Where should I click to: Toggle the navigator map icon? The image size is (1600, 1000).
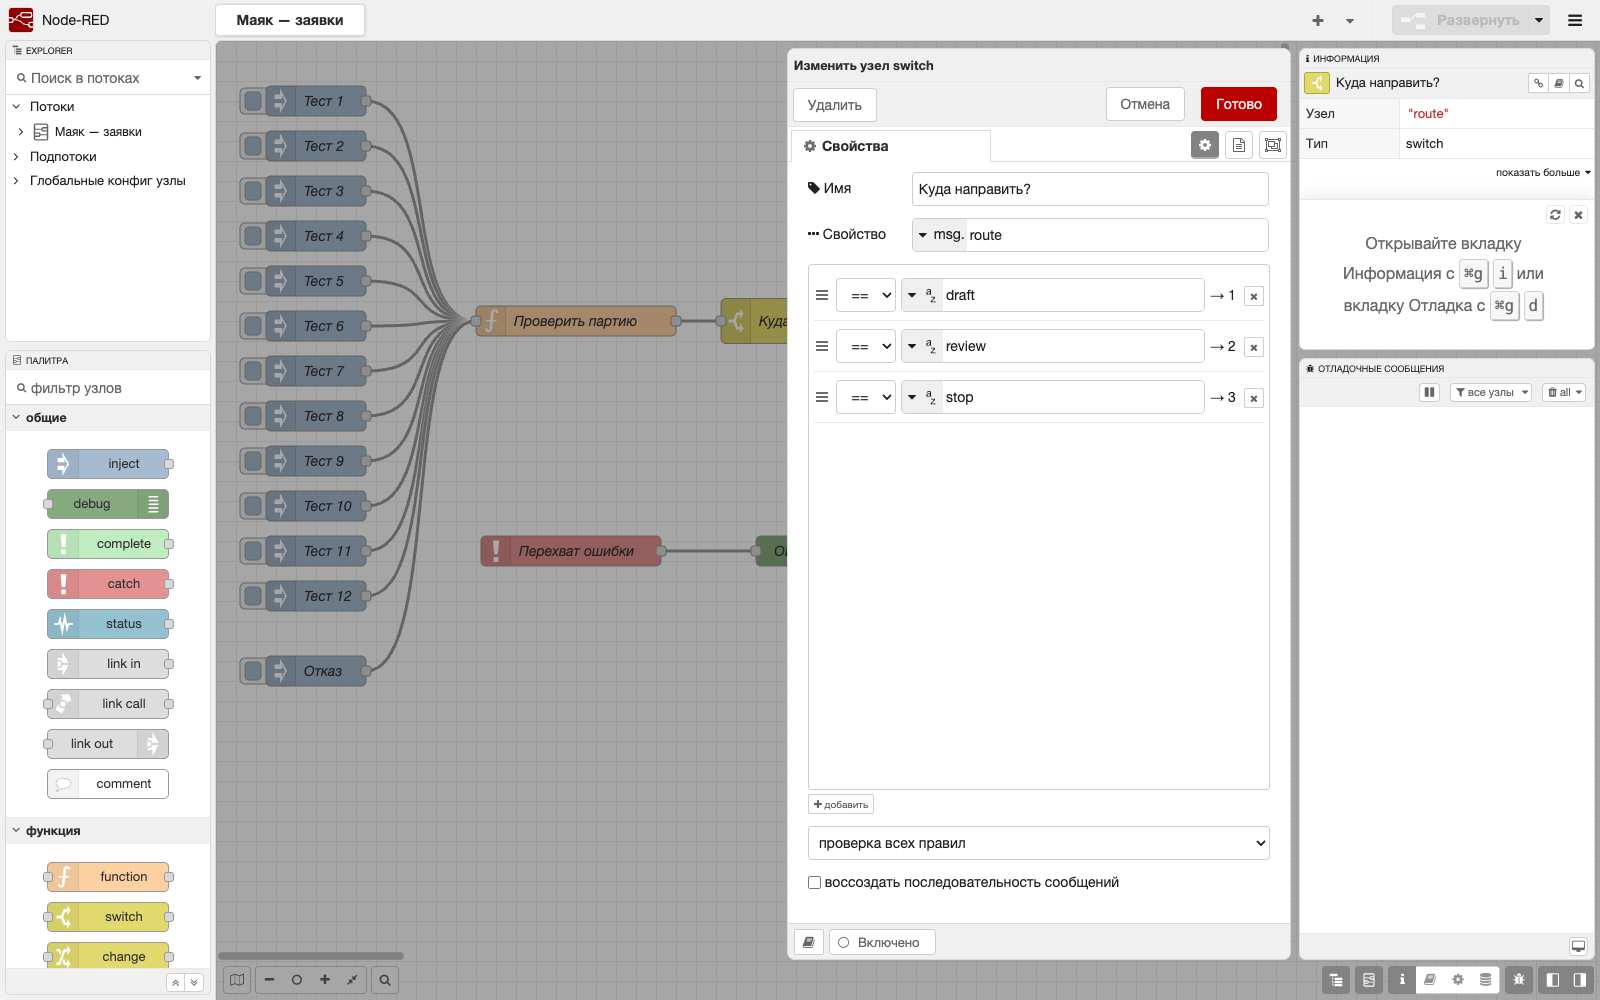[x=237, y=980]
